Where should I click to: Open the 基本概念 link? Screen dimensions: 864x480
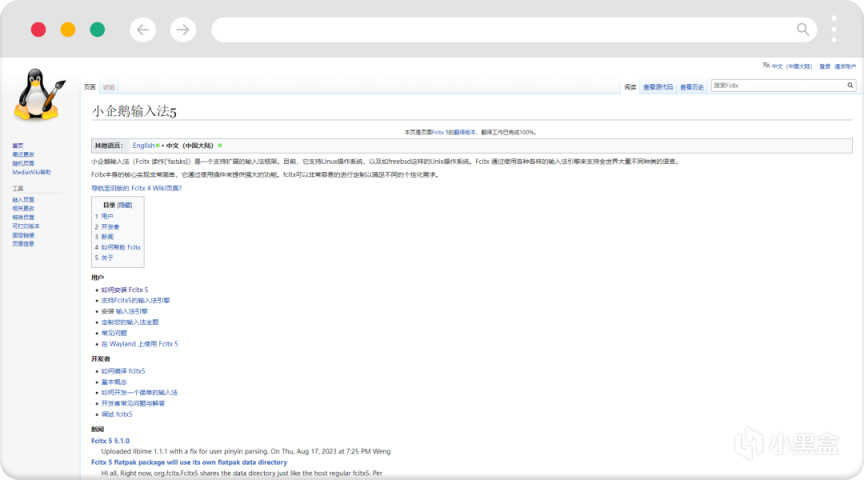coord(114,382)
